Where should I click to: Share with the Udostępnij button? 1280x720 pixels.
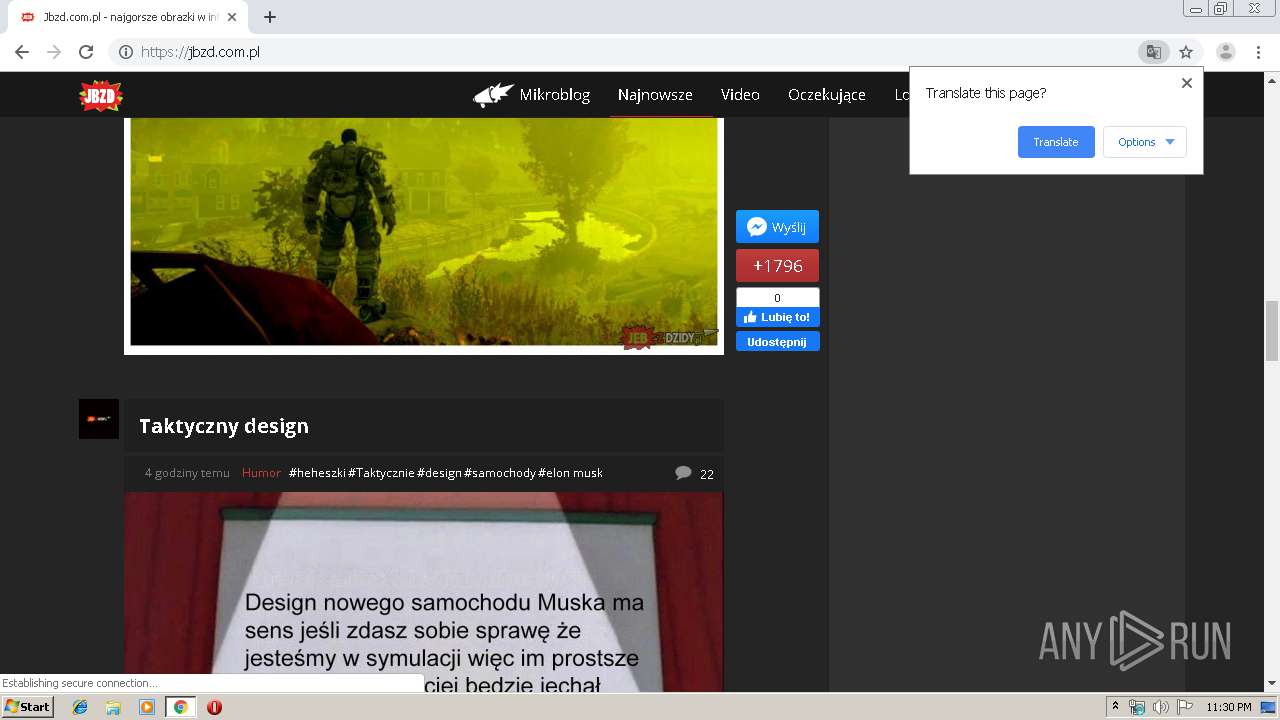[x=778, y=342]
